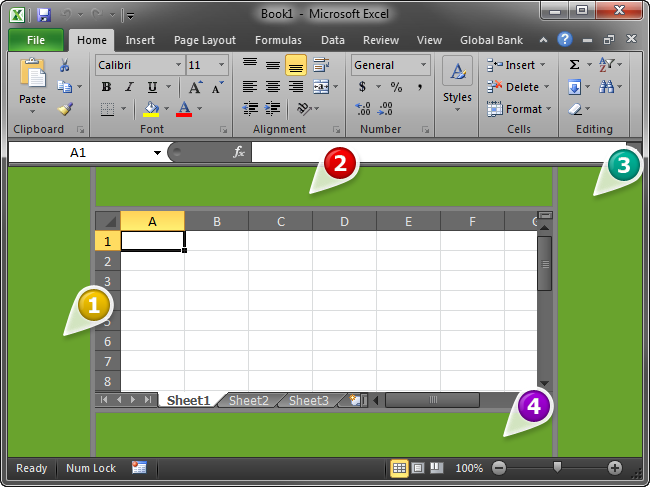Select the Format Painter brush
This screenshot has width=650, height=487.
pos(65,109)
